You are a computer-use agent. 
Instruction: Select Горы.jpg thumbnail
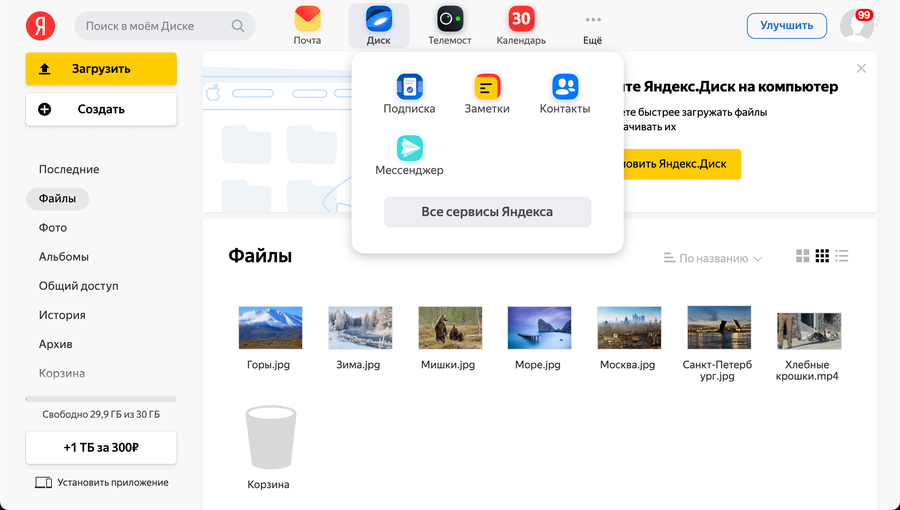click(x=270, y=328)
